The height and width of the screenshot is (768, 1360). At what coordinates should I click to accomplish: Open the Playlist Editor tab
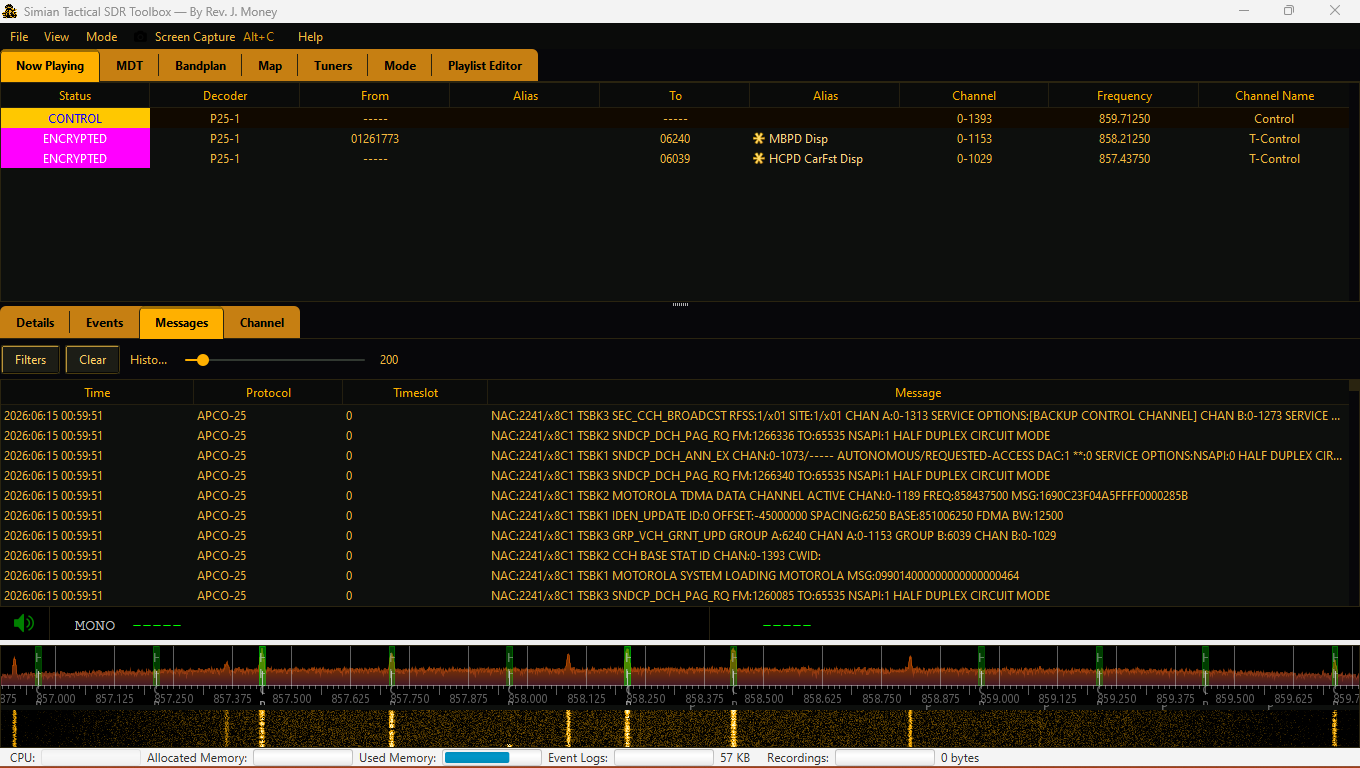[x=485, y=66]
